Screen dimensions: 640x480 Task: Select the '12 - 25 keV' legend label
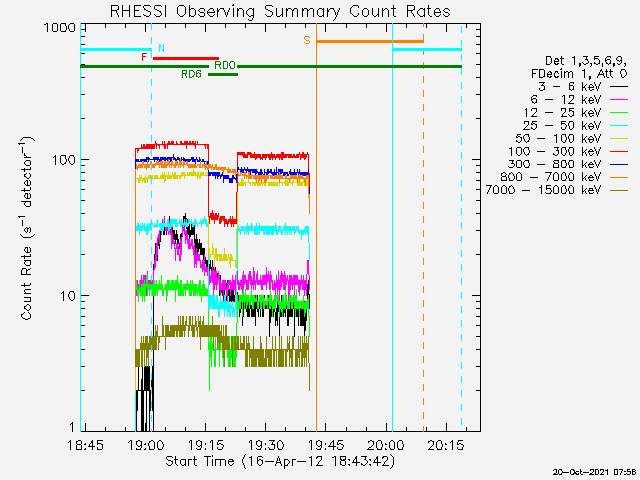pos(562,113)
